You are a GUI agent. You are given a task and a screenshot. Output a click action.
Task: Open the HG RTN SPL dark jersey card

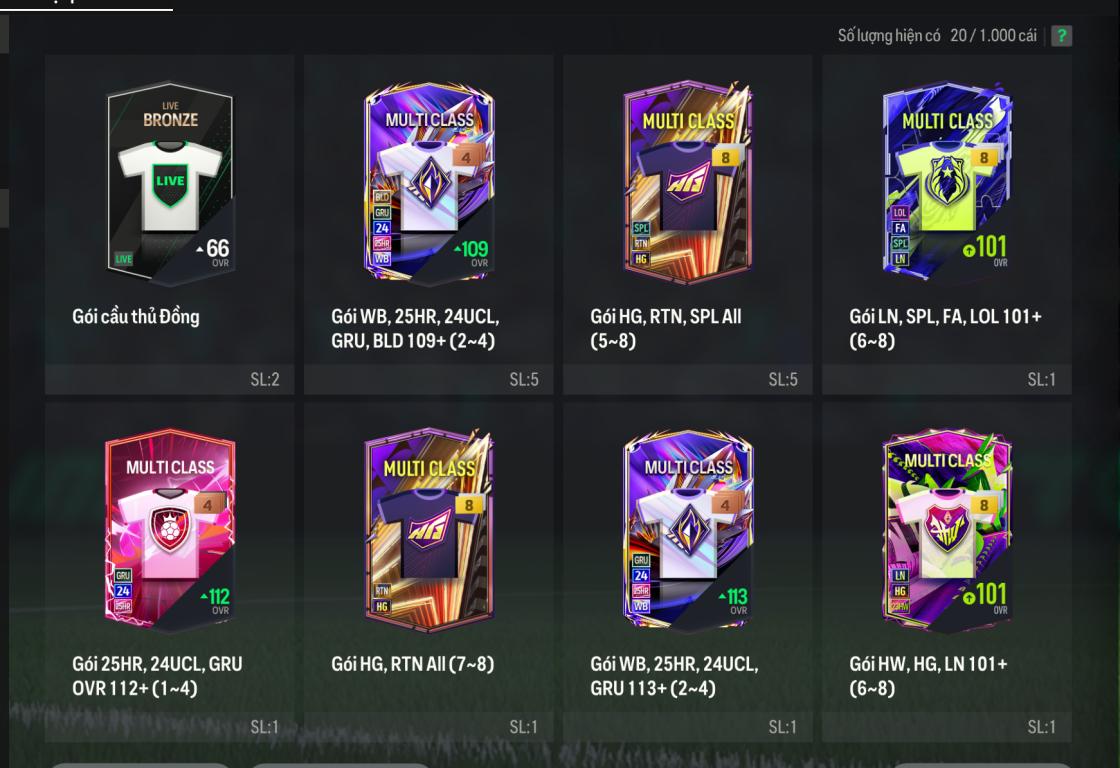(688, 182)
